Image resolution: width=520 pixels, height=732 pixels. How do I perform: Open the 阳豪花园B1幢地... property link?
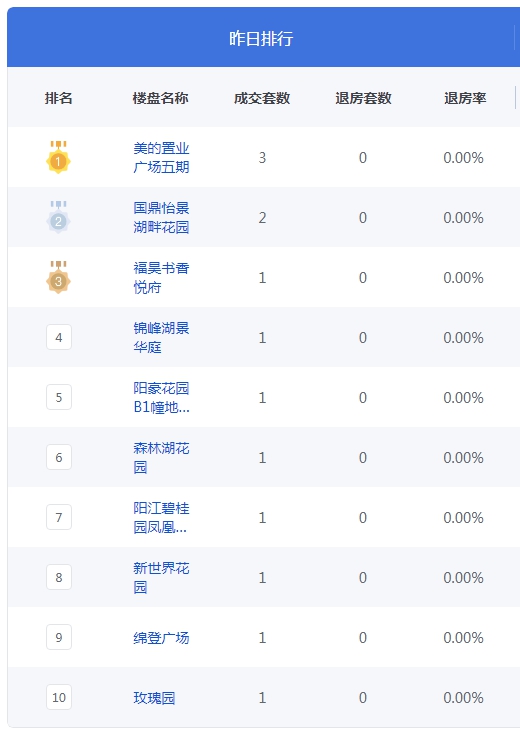pos(161,397)
